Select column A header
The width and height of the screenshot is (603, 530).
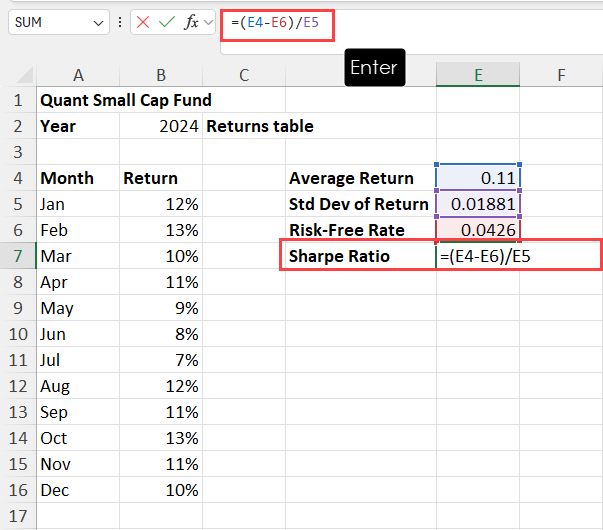tap(78, 75)
